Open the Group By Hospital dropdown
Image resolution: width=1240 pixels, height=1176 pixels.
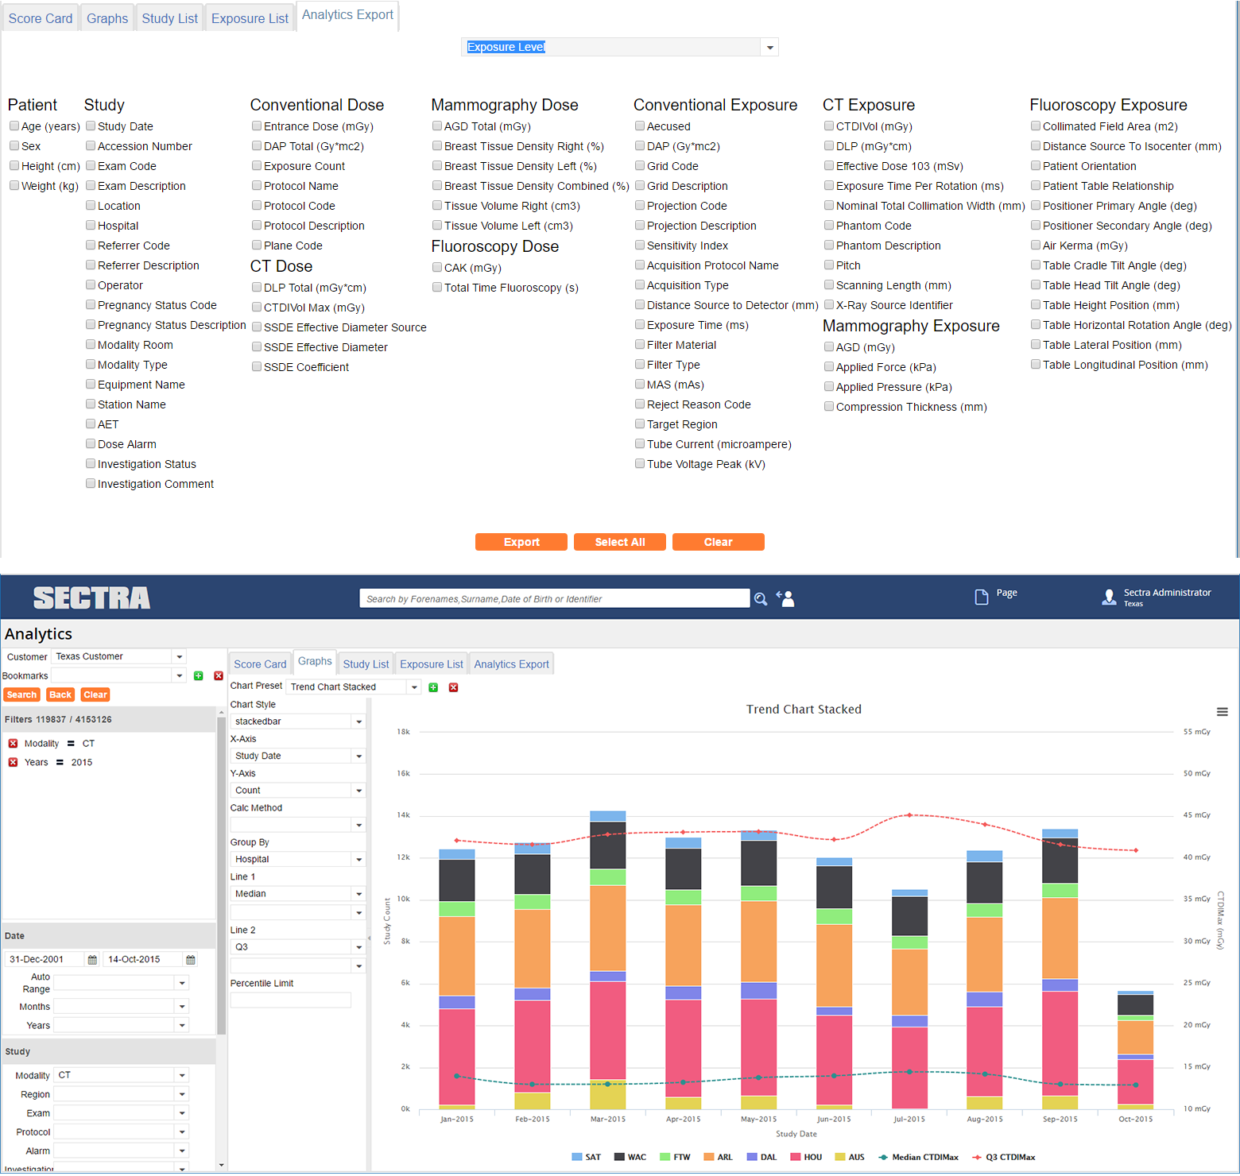[x=357, y=859]
